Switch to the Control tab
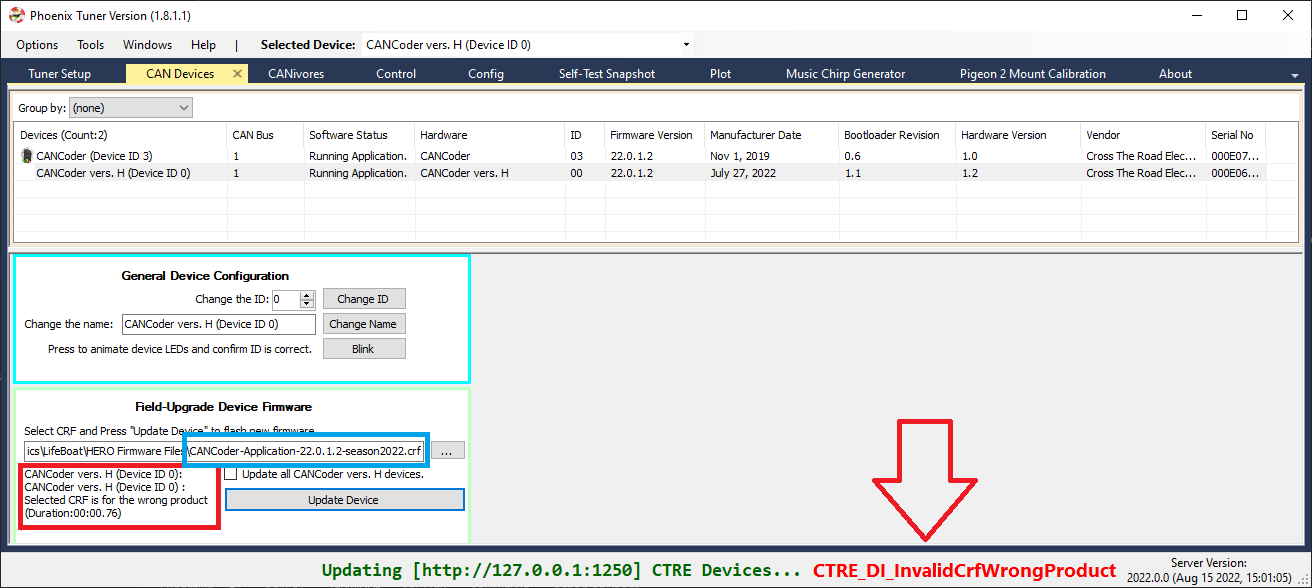 pos(396,74)
